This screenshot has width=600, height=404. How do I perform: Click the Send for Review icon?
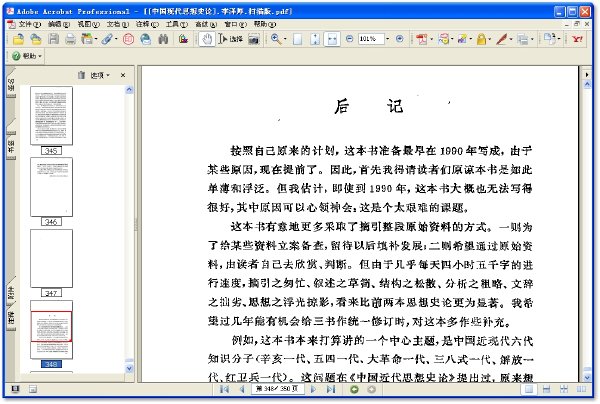point(462,39)
